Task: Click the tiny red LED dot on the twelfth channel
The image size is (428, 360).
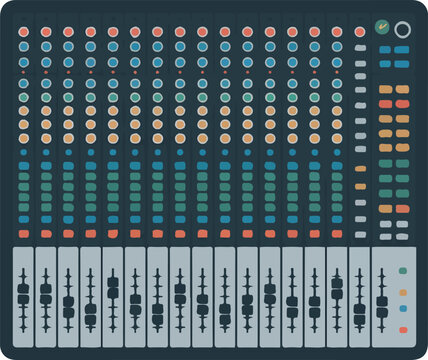Action: tap(270, 72)
